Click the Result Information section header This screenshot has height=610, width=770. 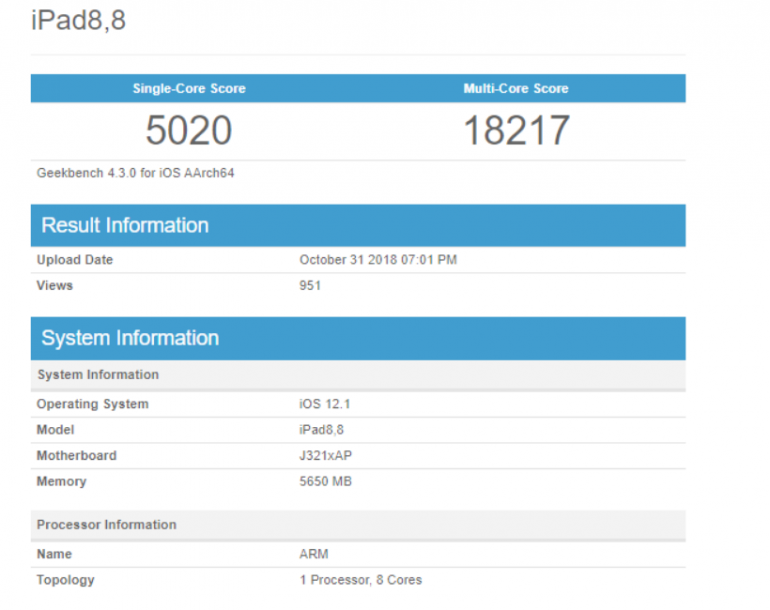pos(125,226)
